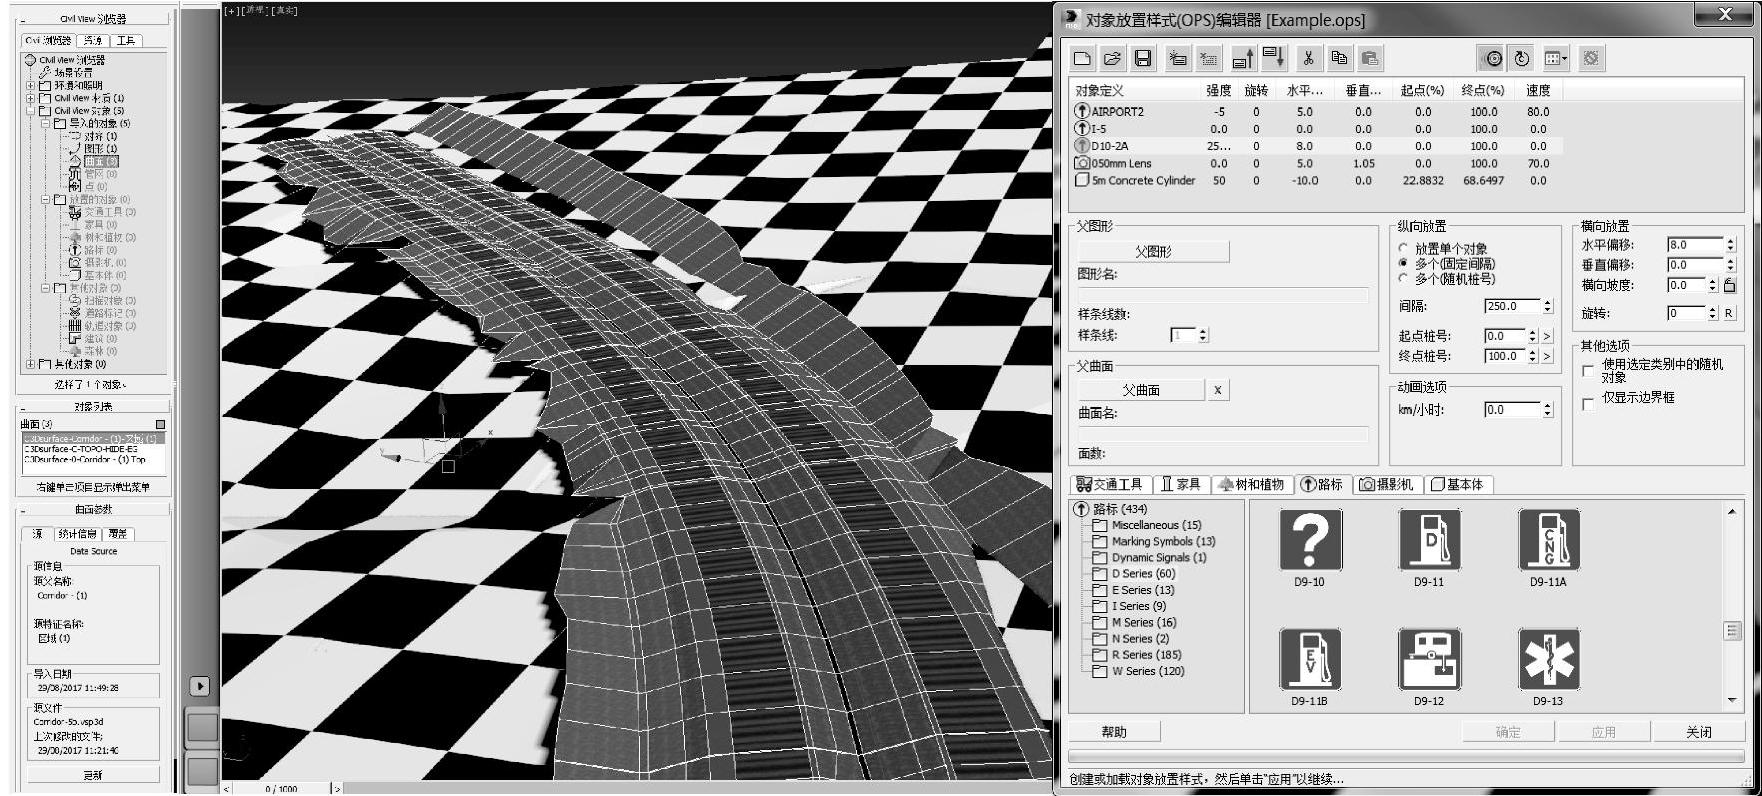Select the 050mm Lens camera row

coord(1316,163)
